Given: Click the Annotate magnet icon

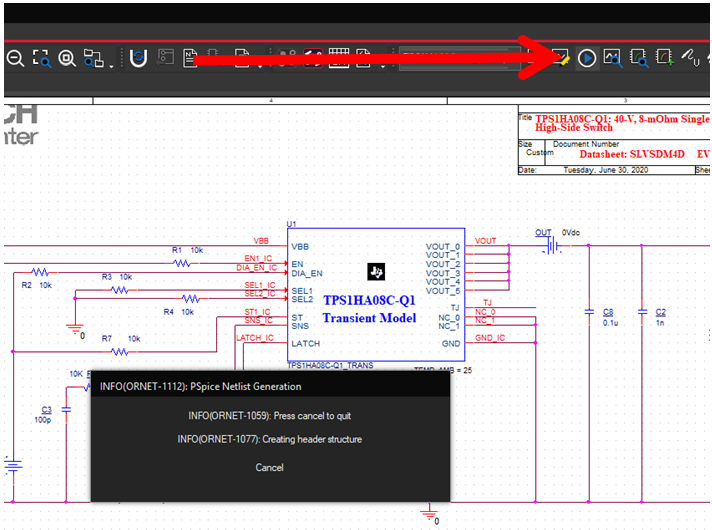Looking at the screenshot, I should tap(138, 58).
